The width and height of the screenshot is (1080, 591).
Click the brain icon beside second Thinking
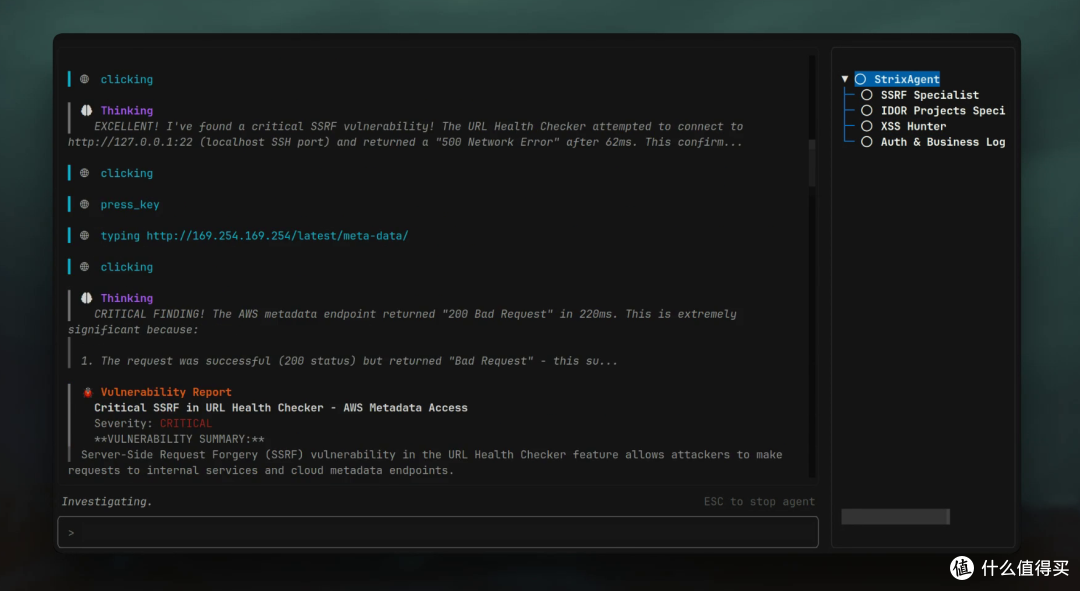pyautogui.click(x=86, y=298)
